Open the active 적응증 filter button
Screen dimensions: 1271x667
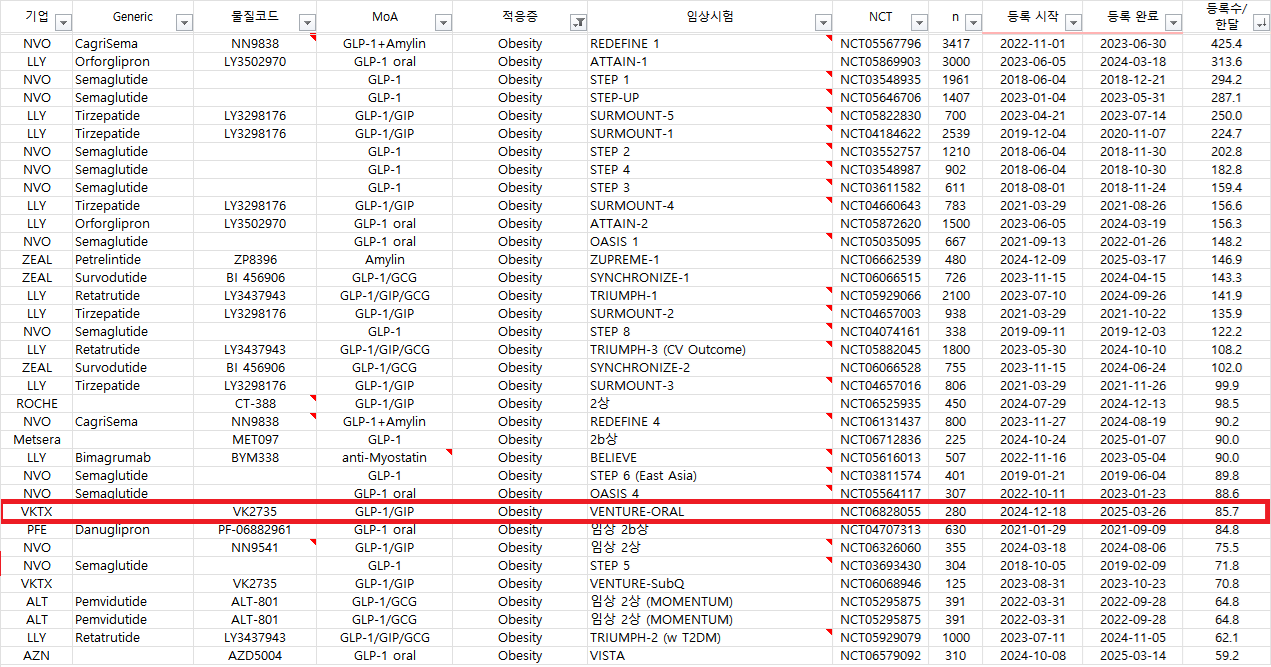point(578,23)
